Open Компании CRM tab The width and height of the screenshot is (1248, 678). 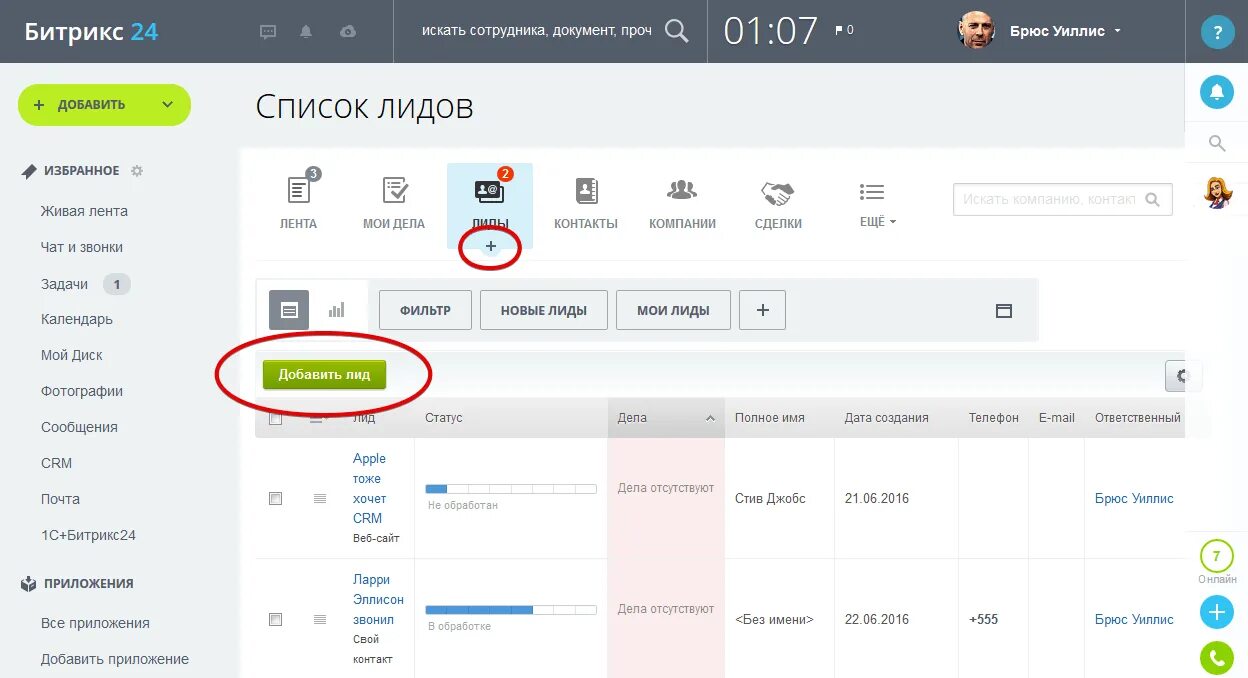point(682,203)
